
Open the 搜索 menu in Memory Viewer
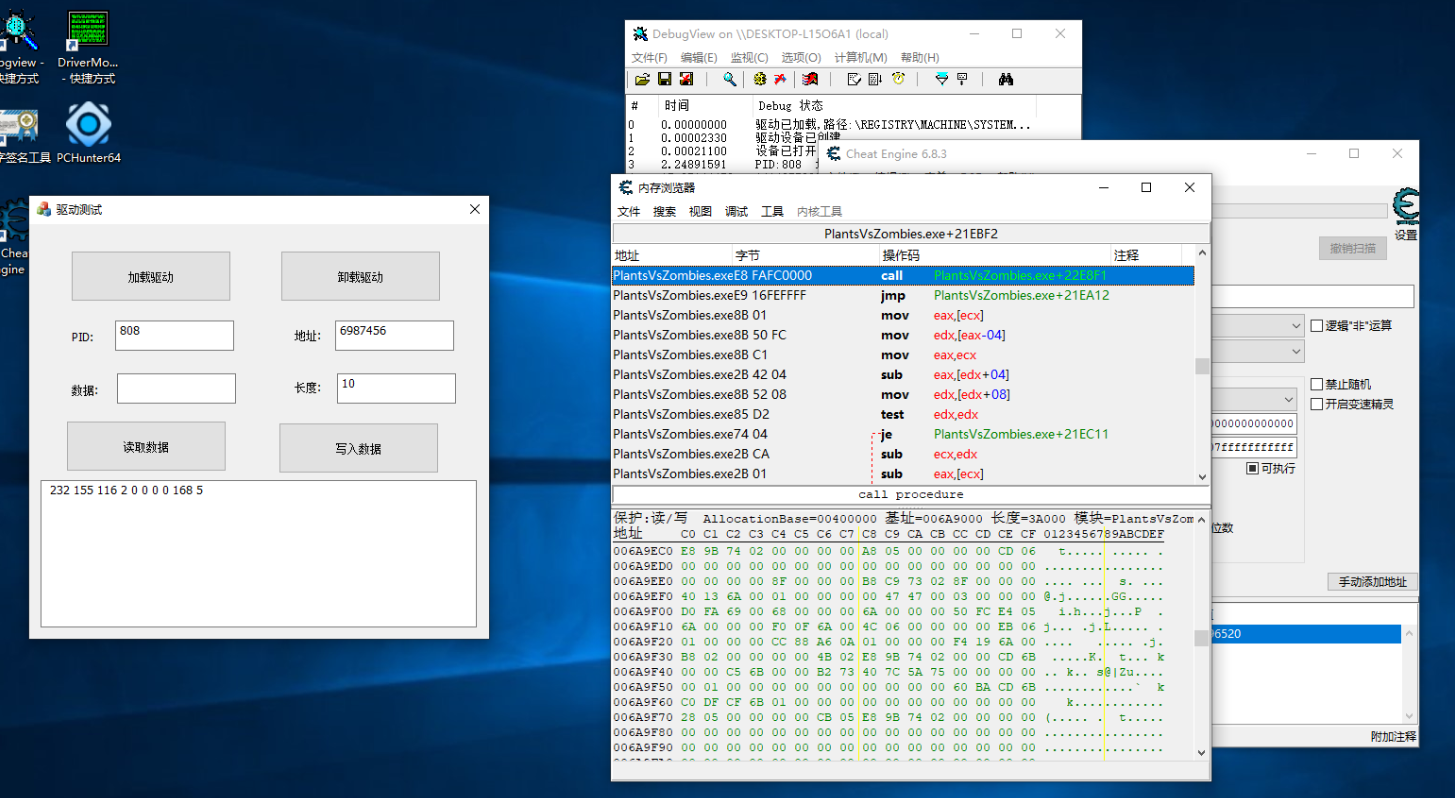664,211
